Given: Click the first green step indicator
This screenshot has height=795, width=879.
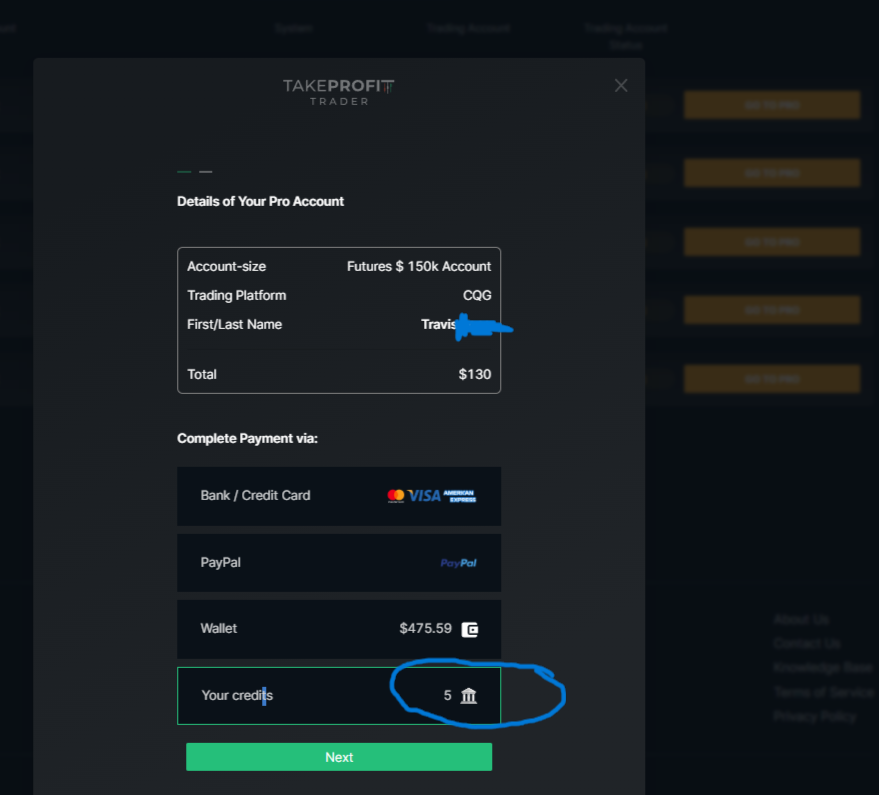Looking at the screenshot, I should pyautogui.click(x=184, y=172).
